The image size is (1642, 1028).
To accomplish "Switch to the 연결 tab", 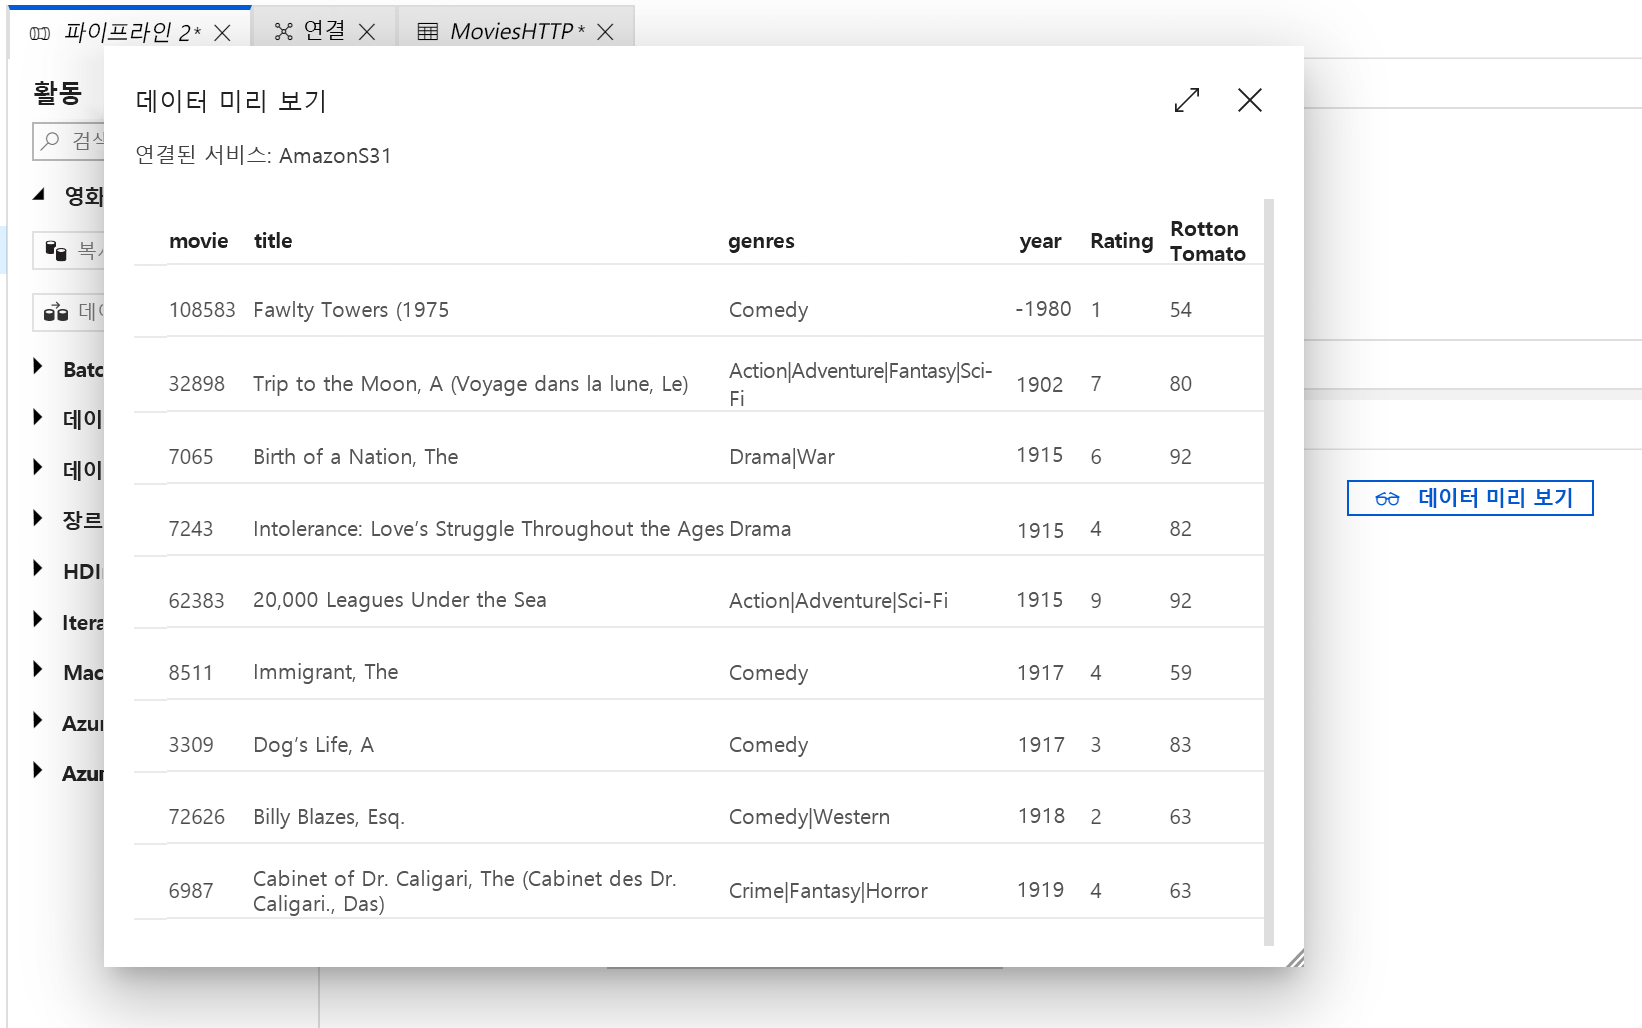I will [324, 31].
